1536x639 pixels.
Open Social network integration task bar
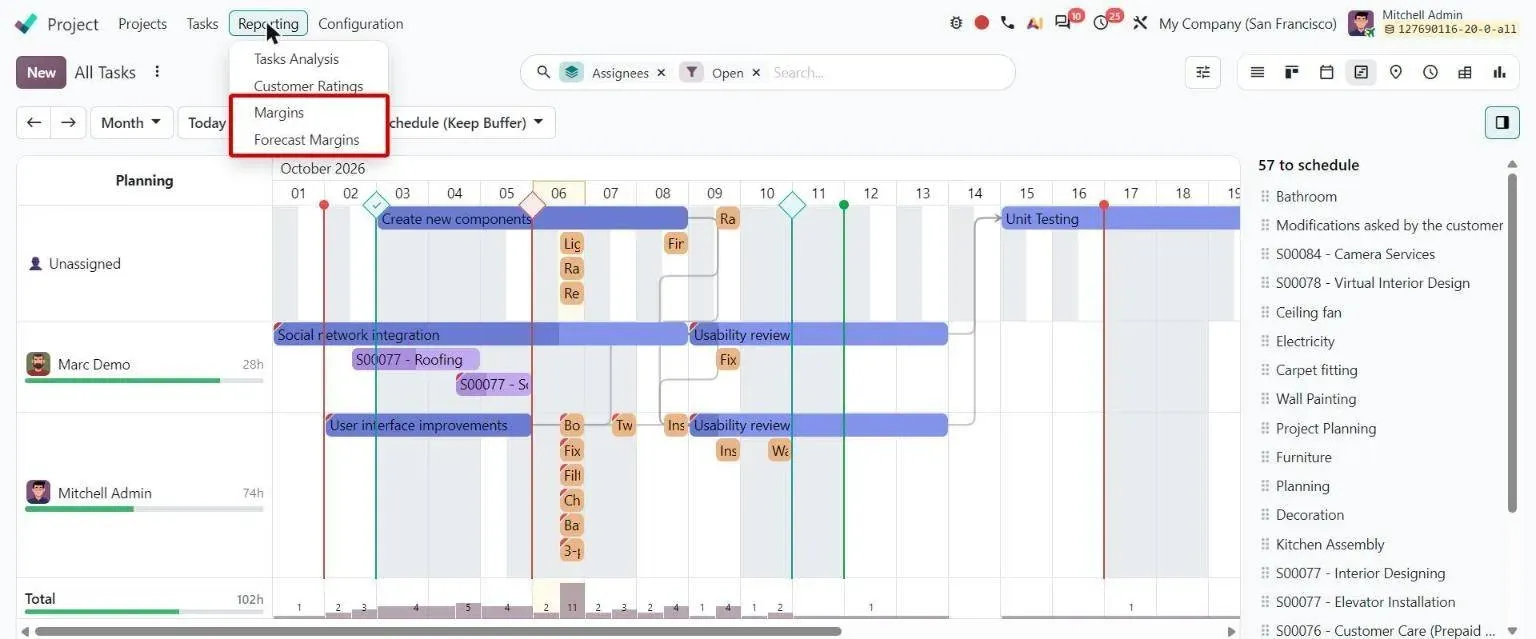coord(480,335)
